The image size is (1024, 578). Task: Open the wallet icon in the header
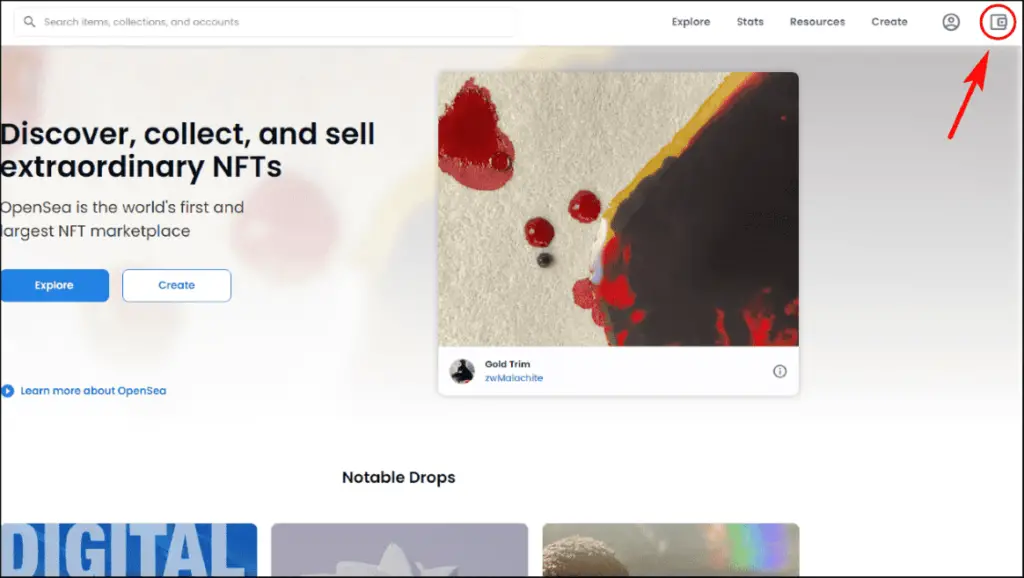997,22
